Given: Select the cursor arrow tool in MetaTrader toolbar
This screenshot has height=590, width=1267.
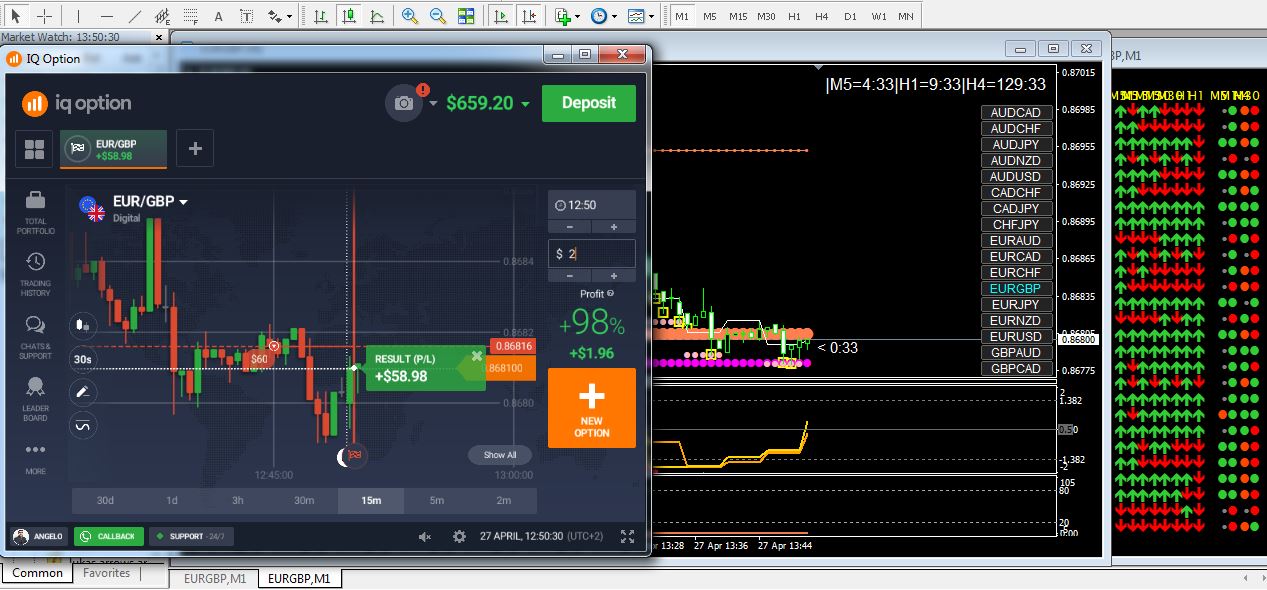Looking at the screenshot, I should pos(15,16).
